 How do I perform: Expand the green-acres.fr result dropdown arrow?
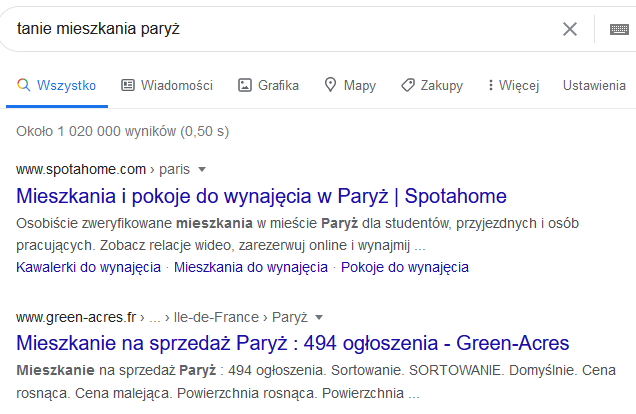[x=319, y=317]
